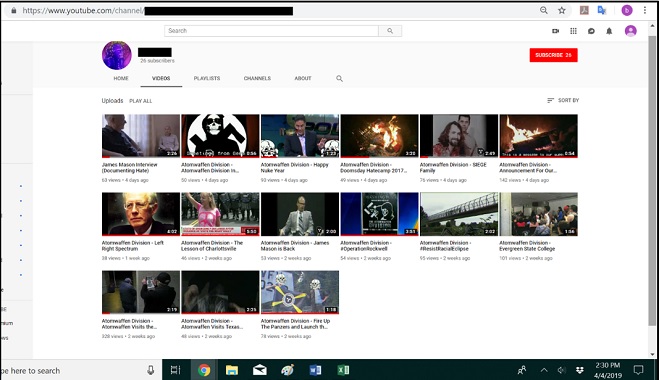Open Excel from the taskbar
This screenshot has width=659, height=380.
click(343, 370)
